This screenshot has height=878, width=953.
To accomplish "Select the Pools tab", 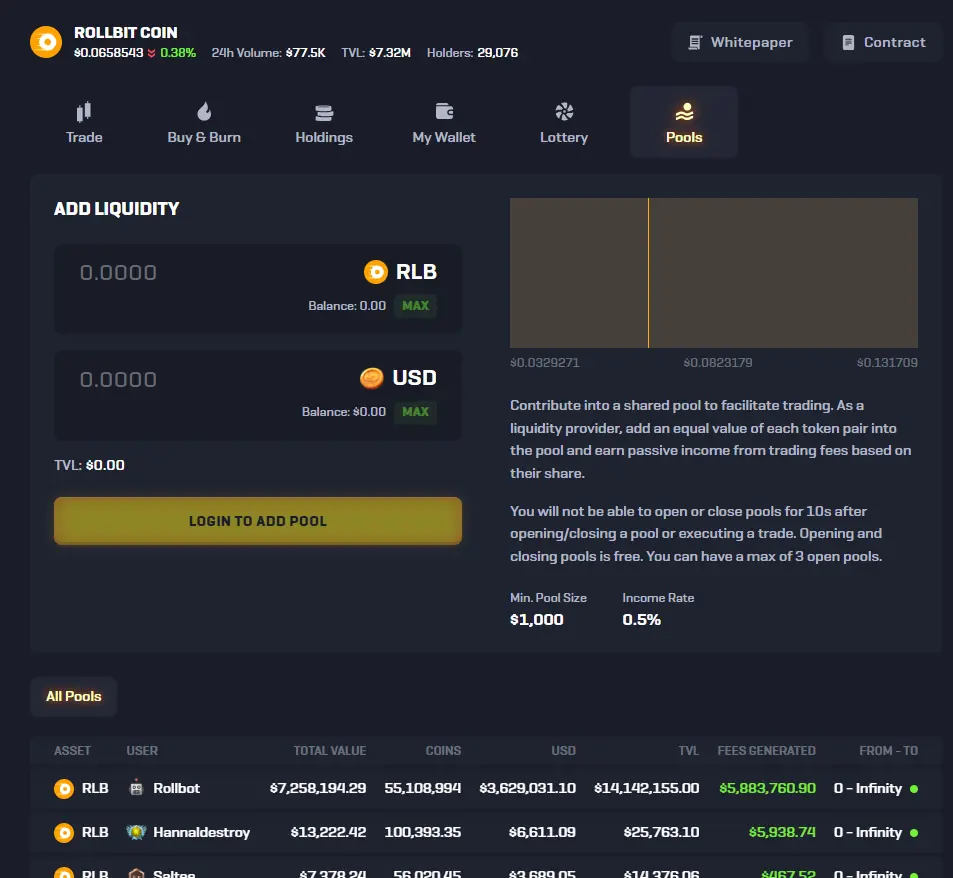I will (684, 123).
